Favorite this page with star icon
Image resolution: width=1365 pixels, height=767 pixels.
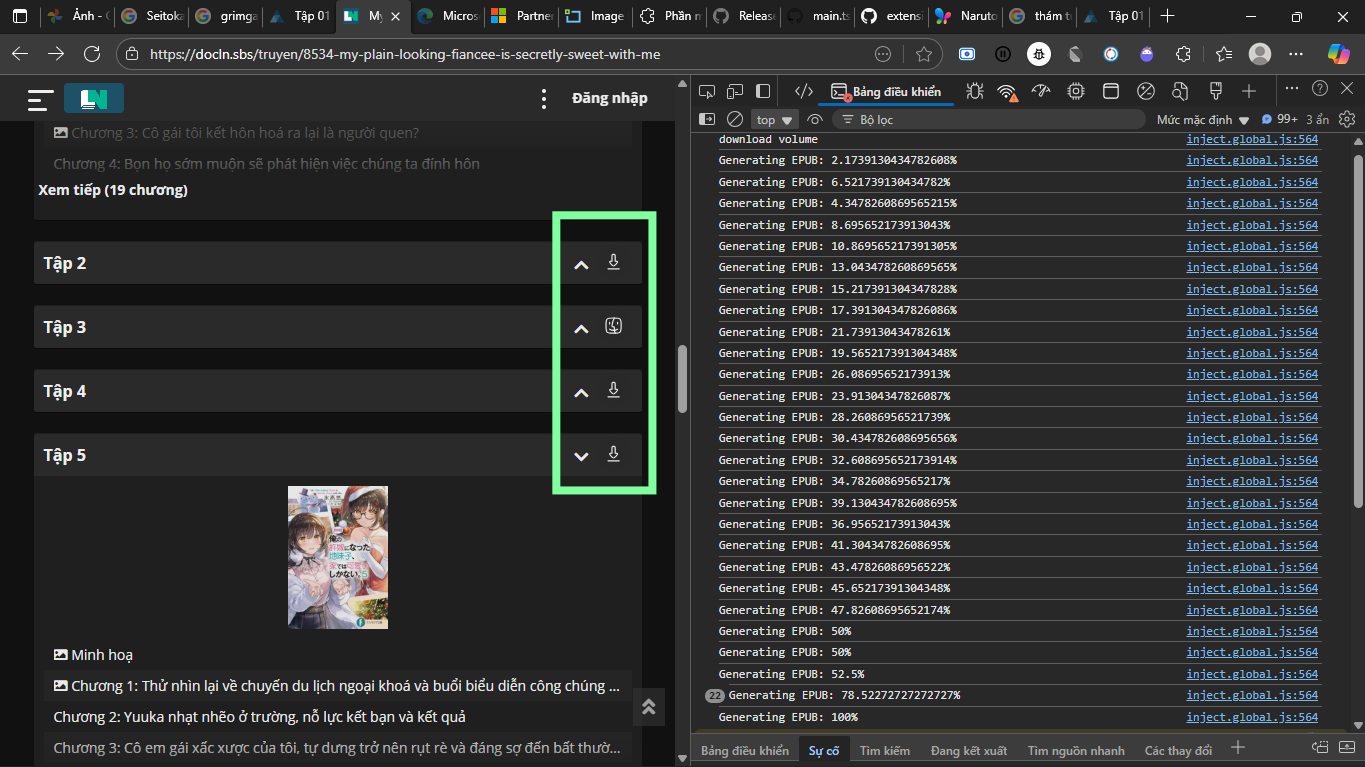[923, 54]
